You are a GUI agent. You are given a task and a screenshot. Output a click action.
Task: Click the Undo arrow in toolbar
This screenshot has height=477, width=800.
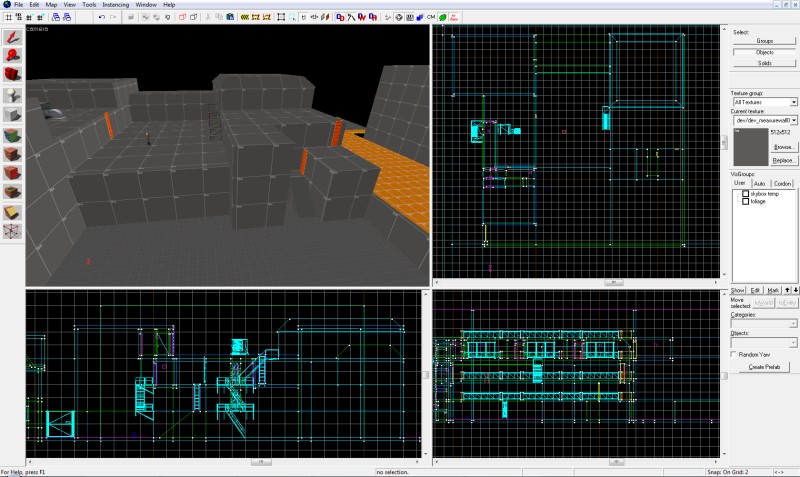(102, 17)
